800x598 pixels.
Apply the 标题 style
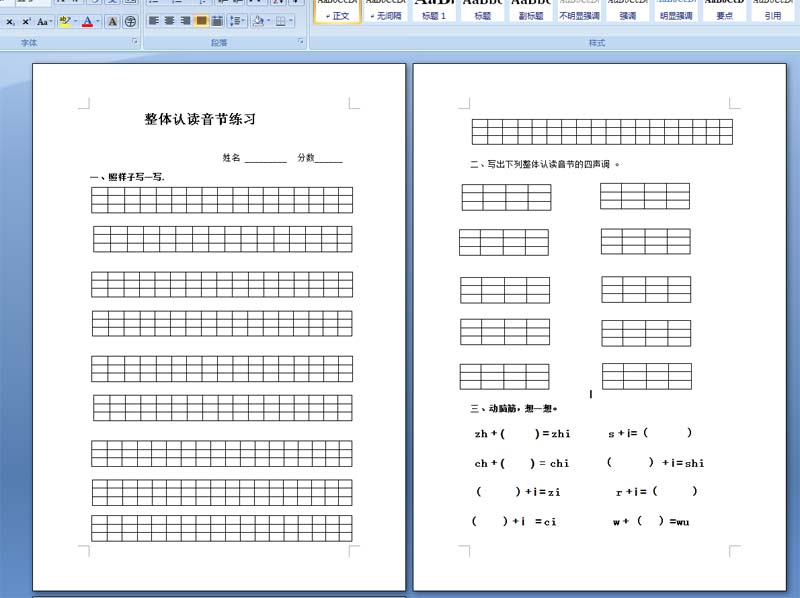click(x=483, y=11)
